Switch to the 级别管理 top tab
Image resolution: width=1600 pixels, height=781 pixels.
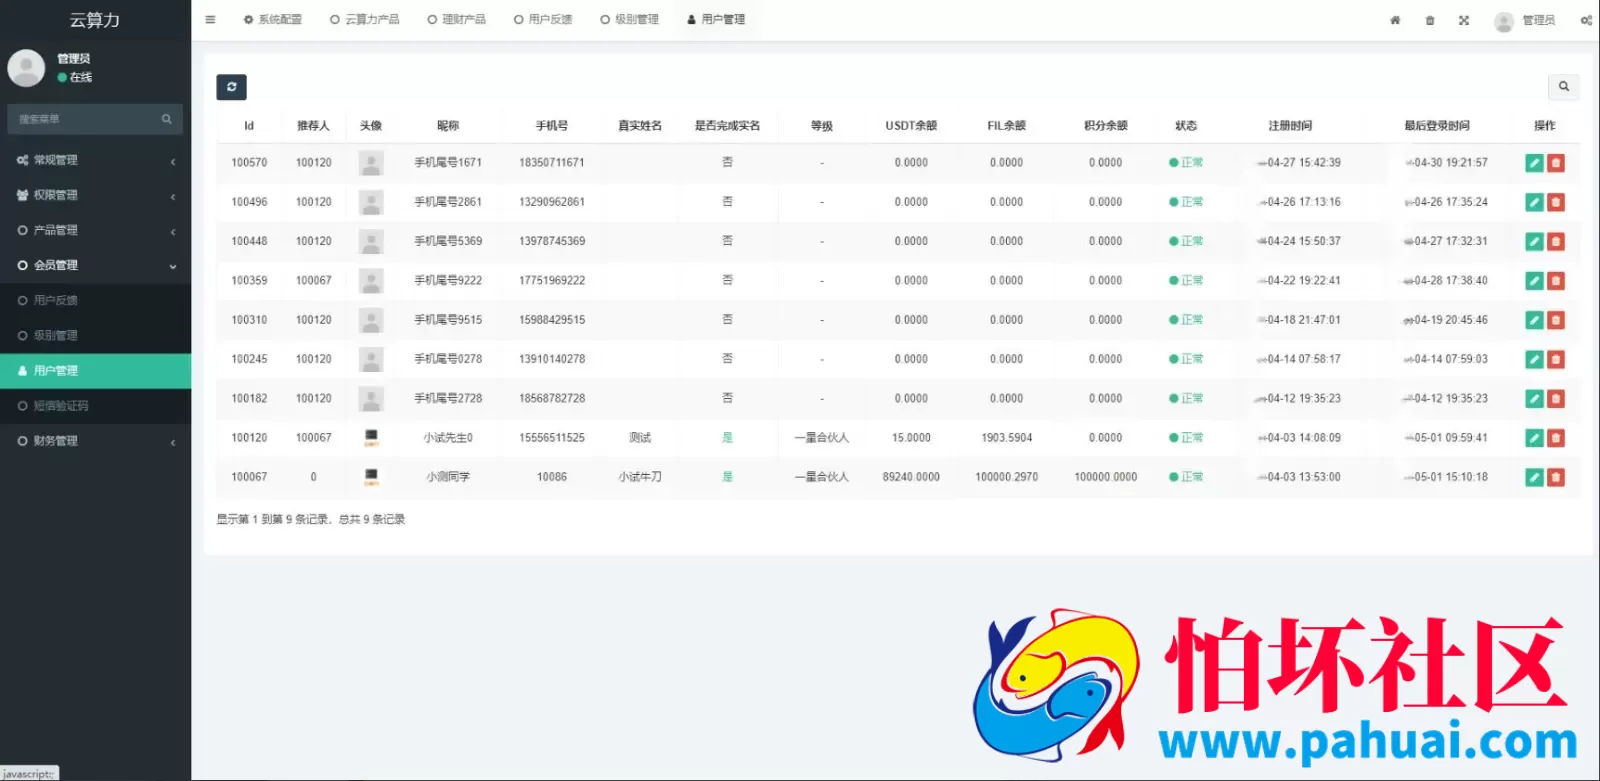click(x=630, y=20)
